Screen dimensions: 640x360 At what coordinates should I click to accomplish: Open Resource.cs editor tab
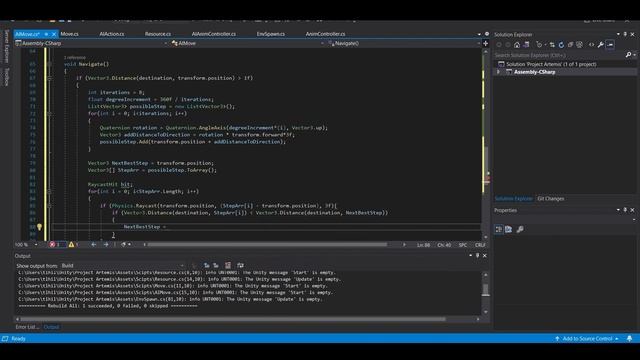click(158, 34)
